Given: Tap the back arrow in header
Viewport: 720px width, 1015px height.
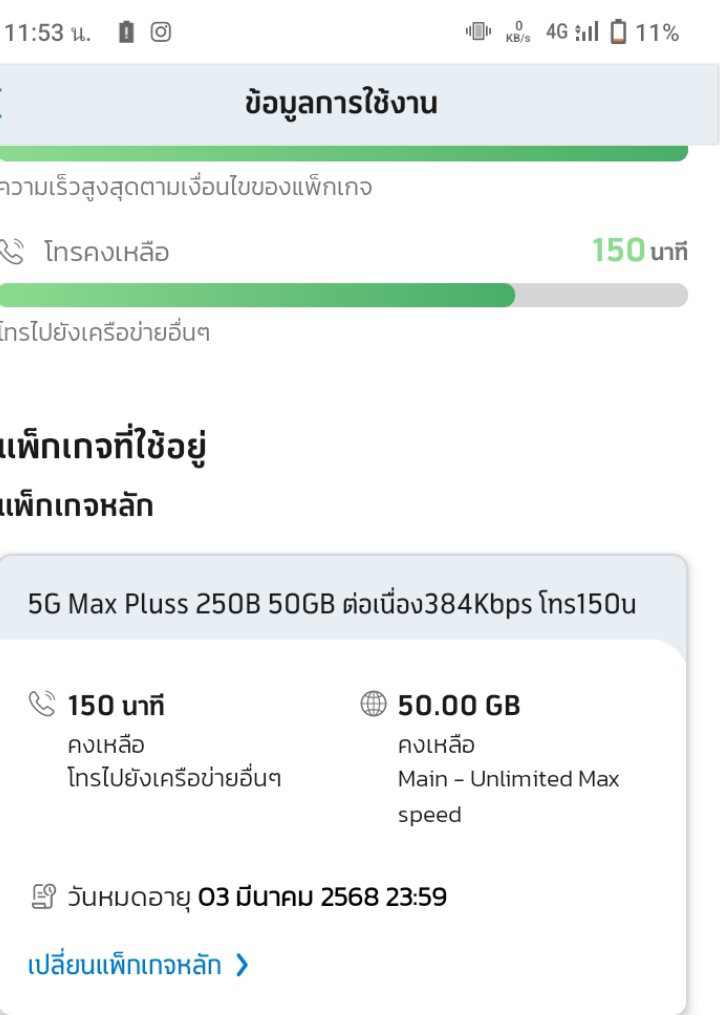Looking at the screenshot, I should click(2, 104).
